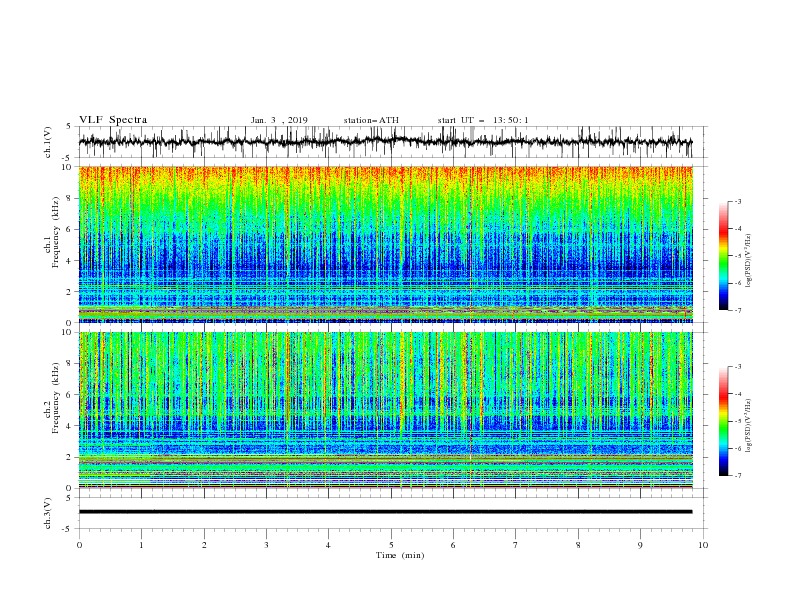Click the "7" tick on the time axis
Screen dimensions: 792x612
click(516, 545)
